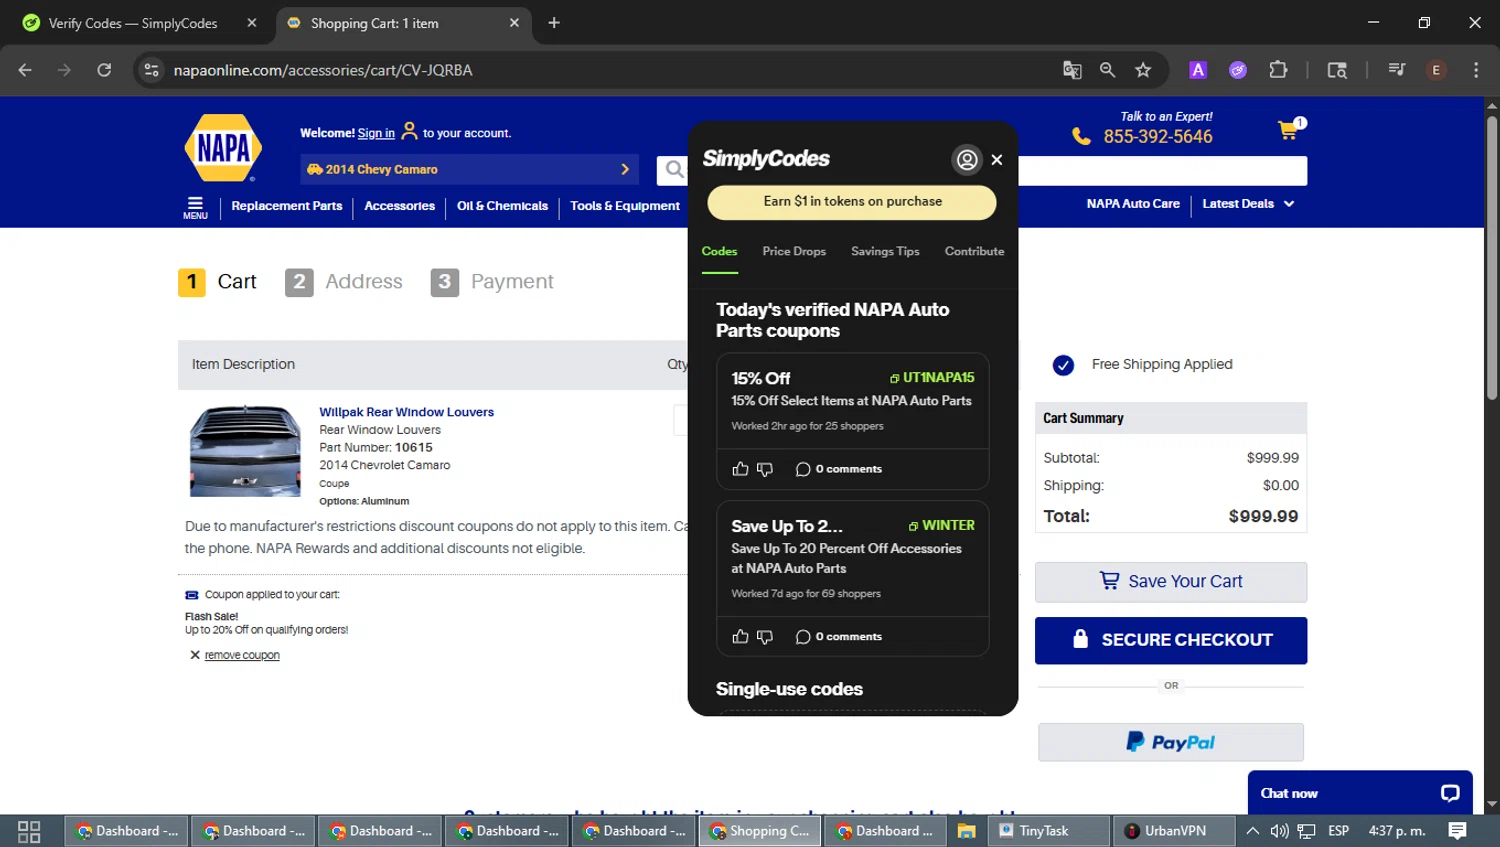Copy the UTINAPA15 coupon code
1500x847 pixels.
pyautogui.click(x=932, y=378)
